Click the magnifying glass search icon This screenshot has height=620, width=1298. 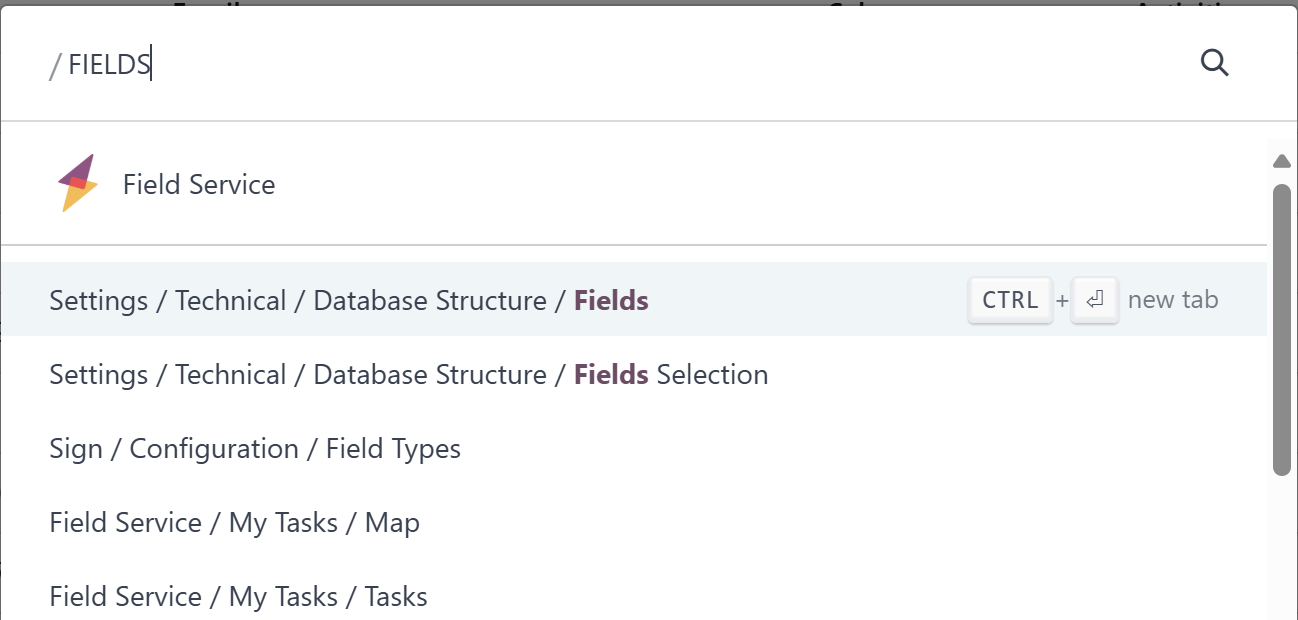tap(1214, 63)
